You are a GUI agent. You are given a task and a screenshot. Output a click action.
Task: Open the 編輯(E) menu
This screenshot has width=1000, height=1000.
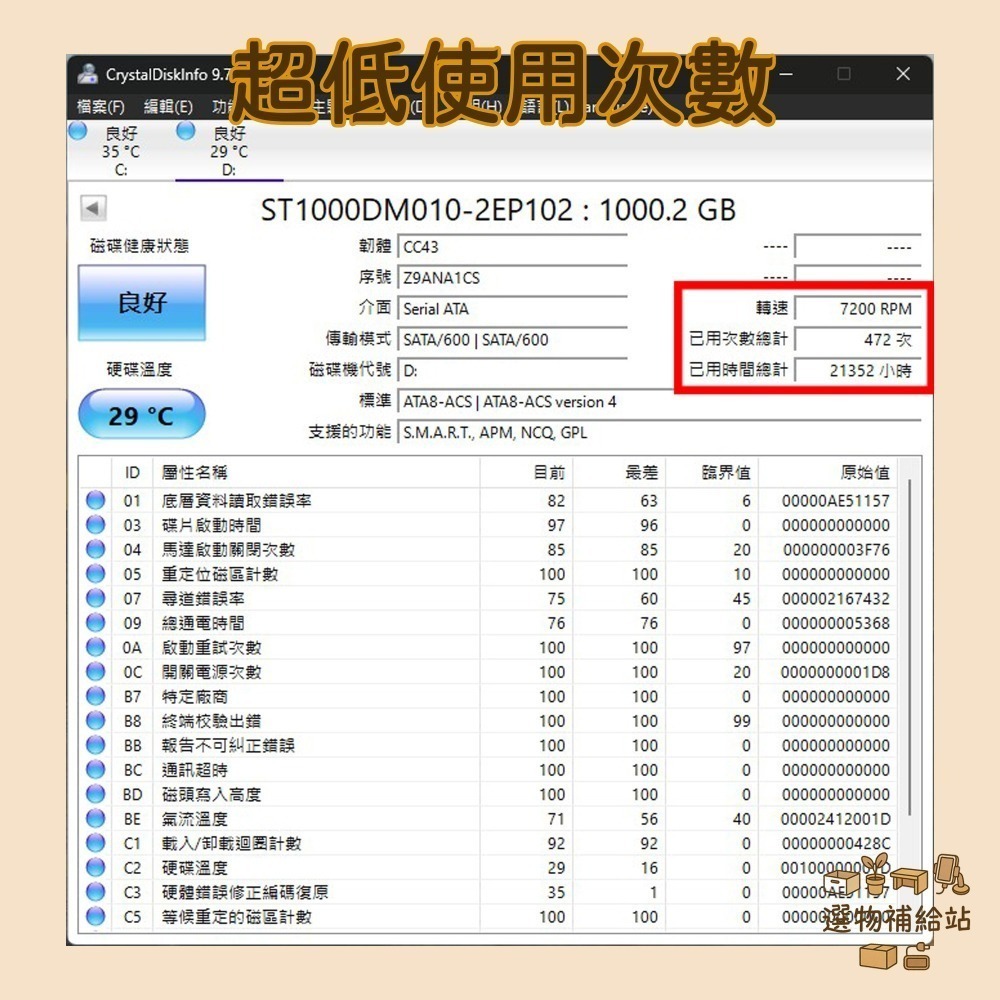coord(168,107)
